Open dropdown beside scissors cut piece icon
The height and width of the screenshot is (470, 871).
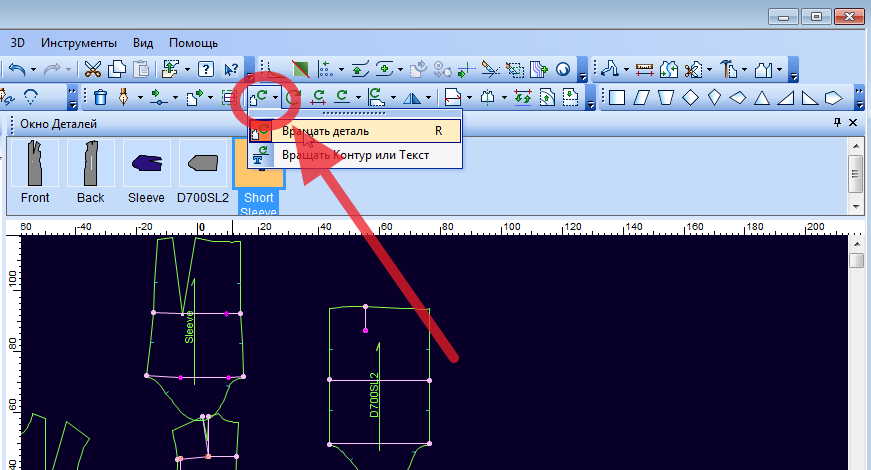click(x=709, y=70)
